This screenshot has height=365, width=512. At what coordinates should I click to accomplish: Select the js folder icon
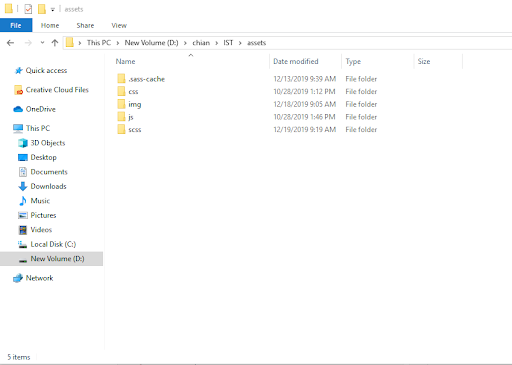pyautogui.click(x=121, y=117)
